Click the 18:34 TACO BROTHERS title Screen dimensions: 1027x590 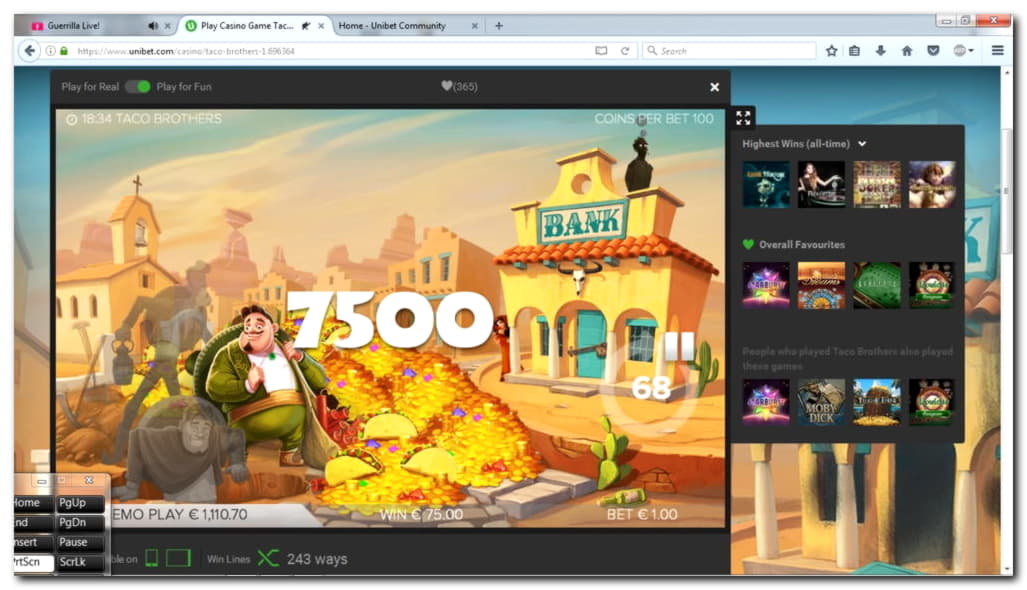(144, 119)
